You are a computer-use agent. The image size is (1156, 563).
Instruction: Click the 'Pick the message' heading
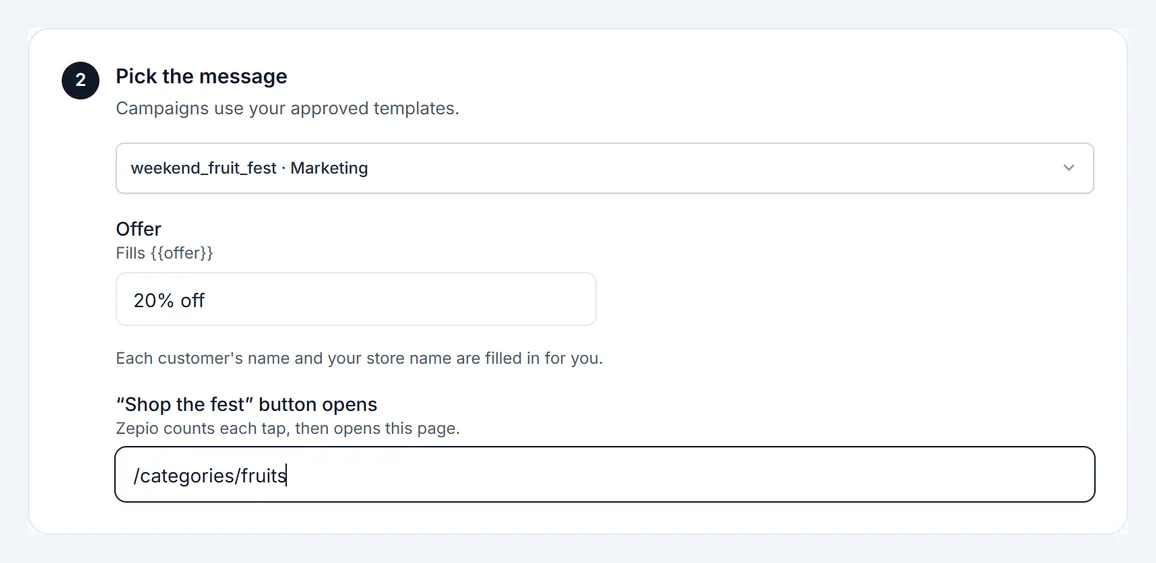point(201,76)
